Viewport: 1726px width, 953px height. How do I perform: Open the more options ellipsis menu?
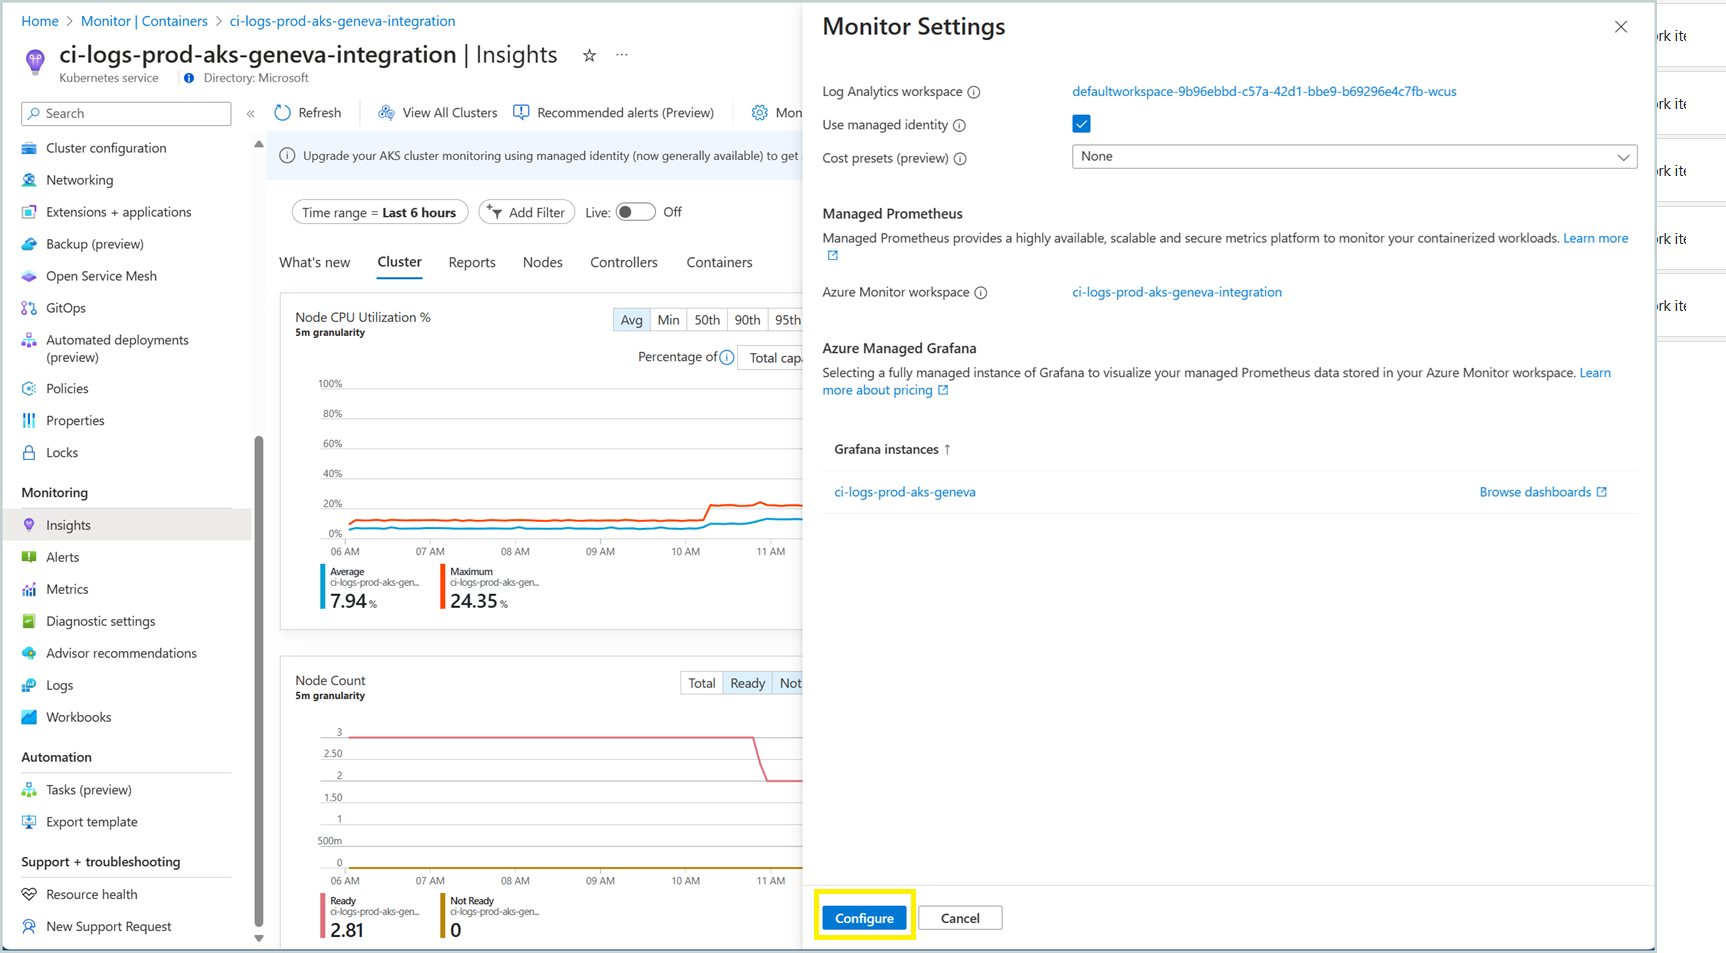(622, 55)
